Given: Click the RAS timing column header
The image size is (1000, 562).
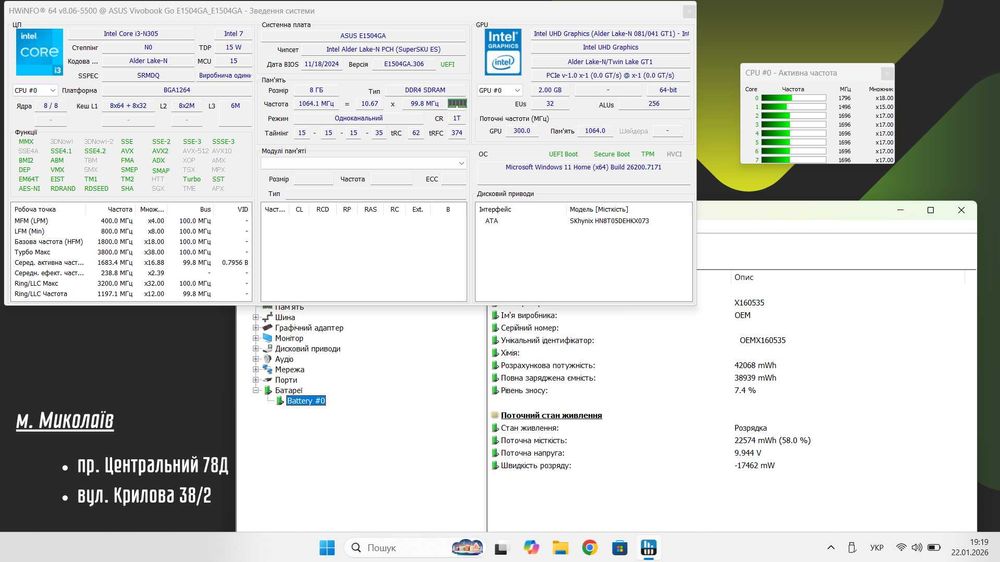Looking at the screenshot, I should pyautogui.click(x=371, y=209).
